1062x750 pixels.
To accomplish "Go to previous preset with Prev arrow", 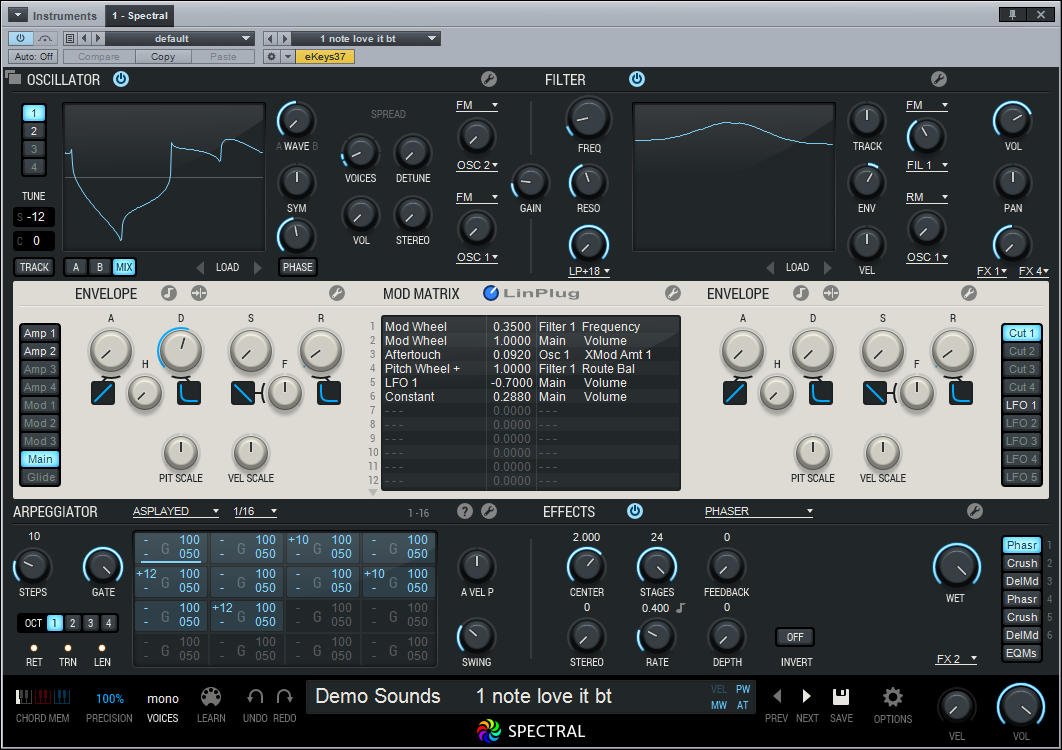I will (x=777, y=696).
